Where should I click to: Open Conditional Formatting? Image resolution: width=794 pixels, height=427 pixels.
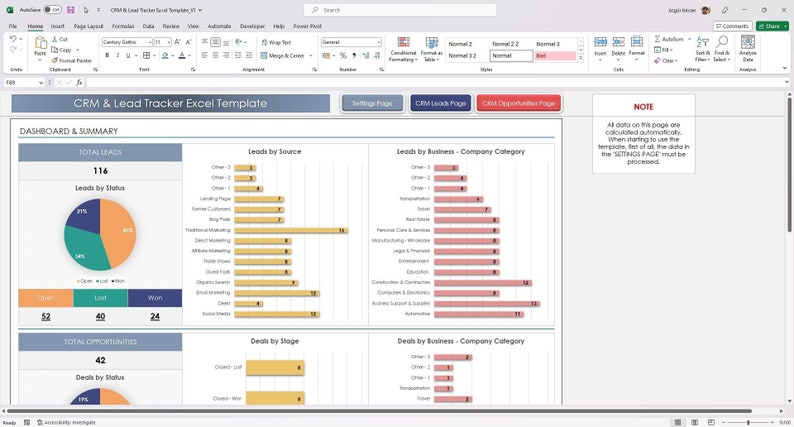click(403, 49)
